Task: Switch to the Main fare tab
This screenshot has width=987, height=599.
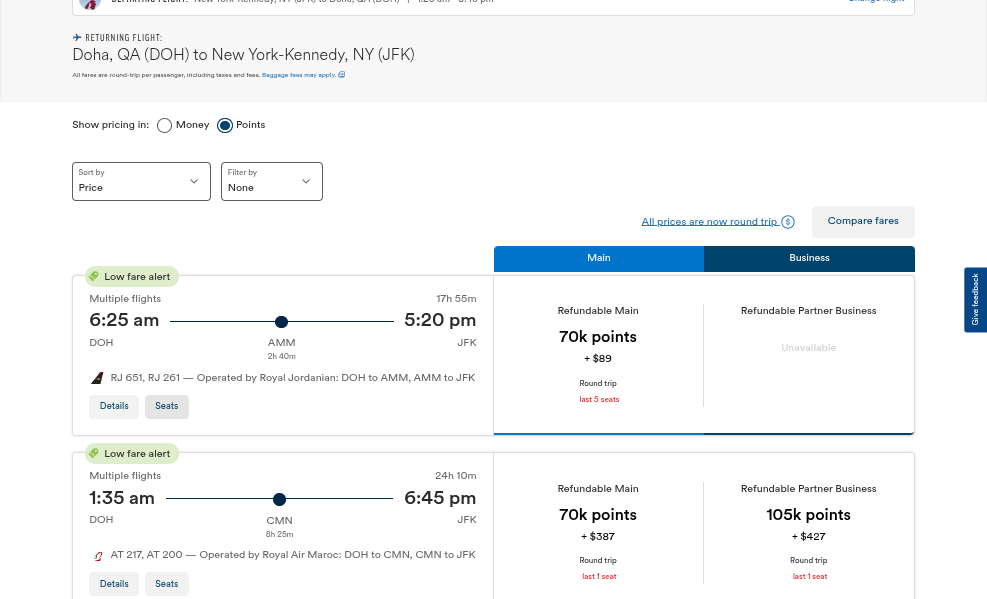Action: tap(599, 259)
